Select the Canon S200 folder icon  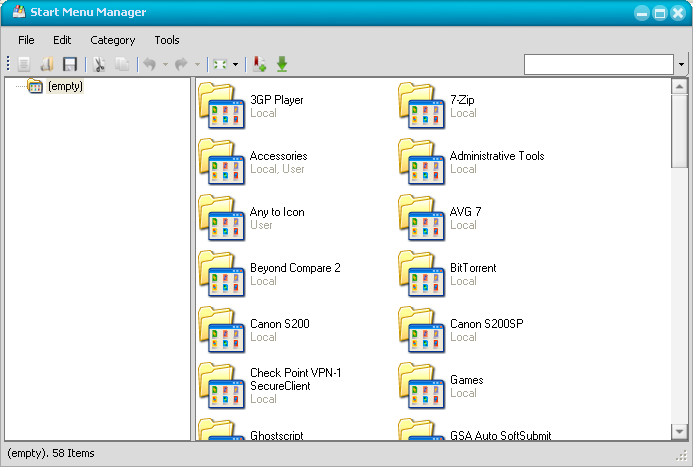[x=221, y=330]
